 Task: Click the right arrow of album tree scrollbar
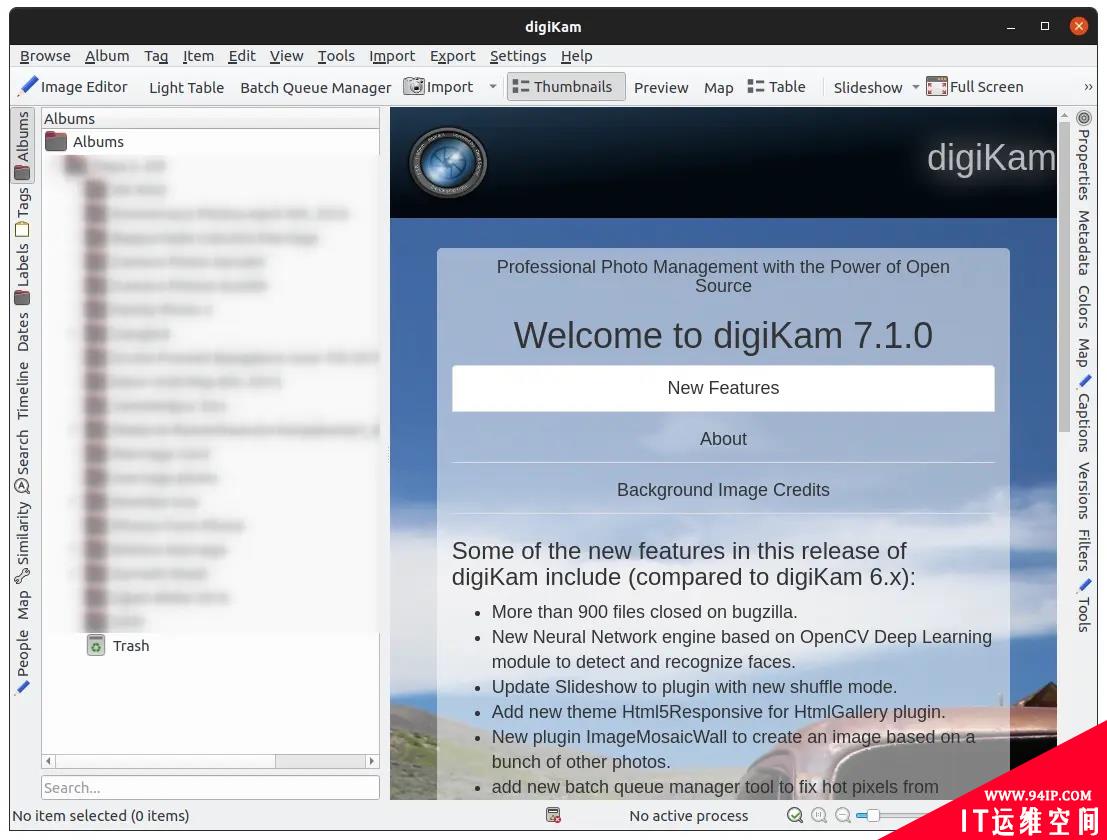tap(372, 761)
